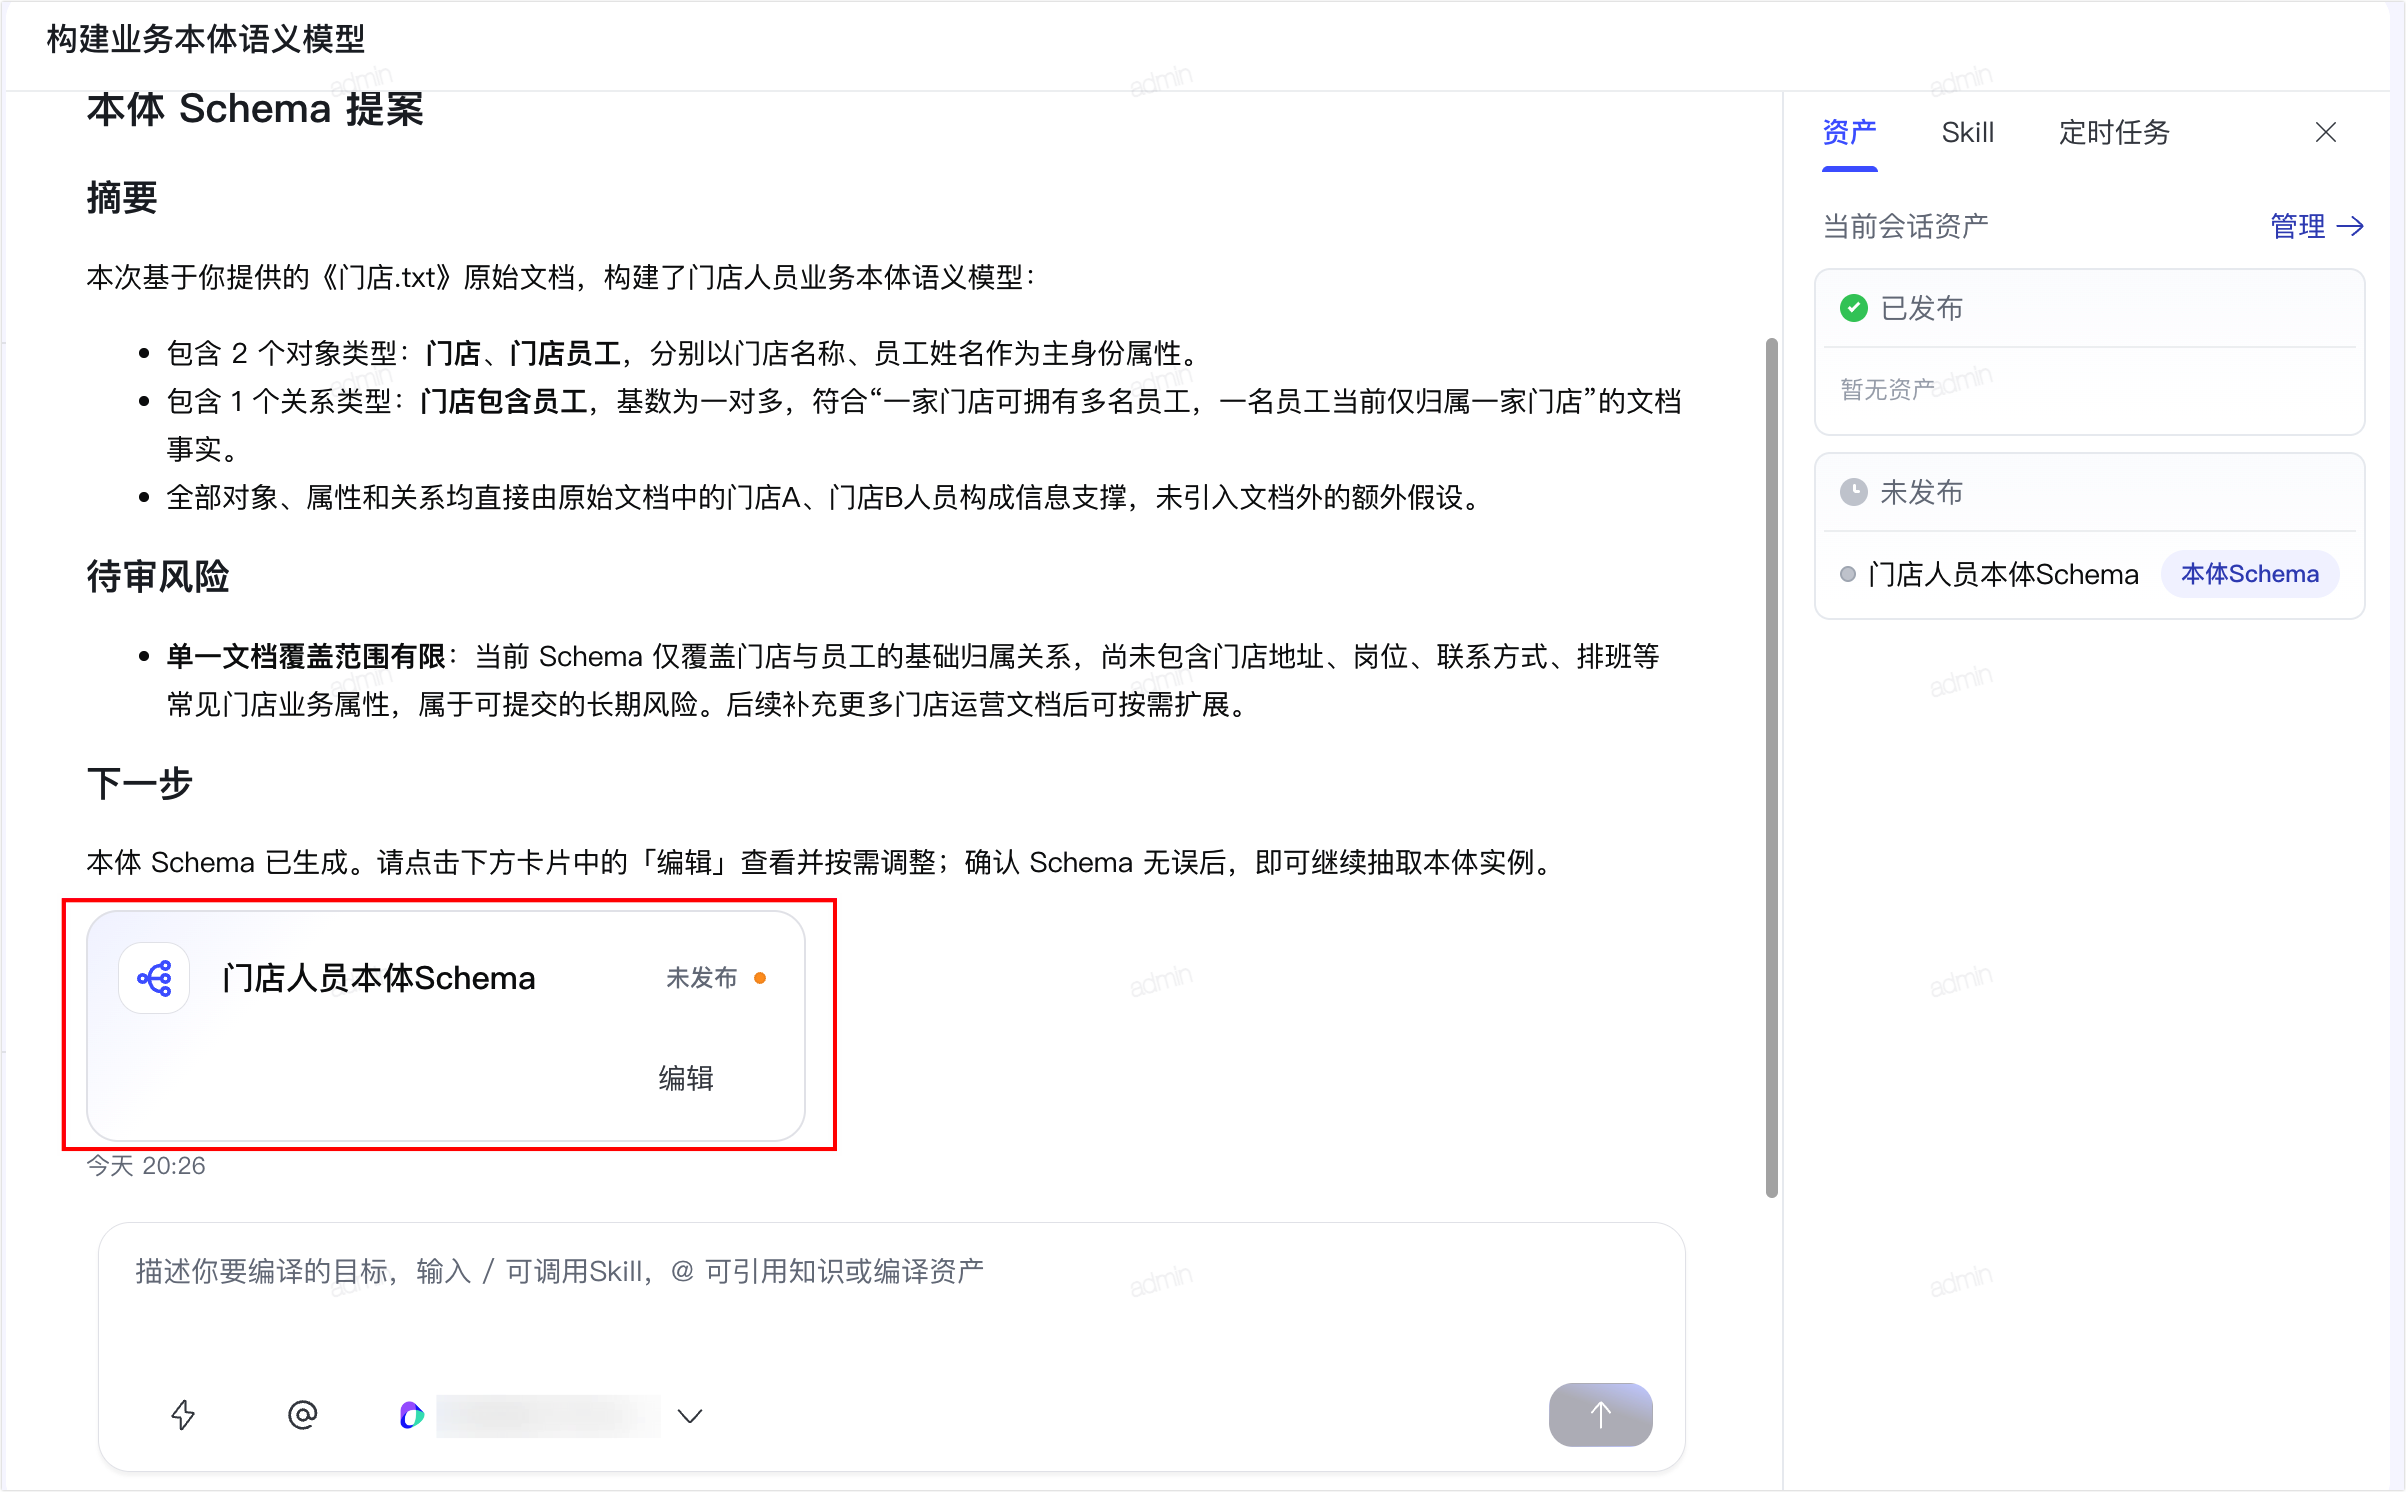The image size is (2406, 1492).
Task: Close the right assets panel
Action: [2326, 133]
